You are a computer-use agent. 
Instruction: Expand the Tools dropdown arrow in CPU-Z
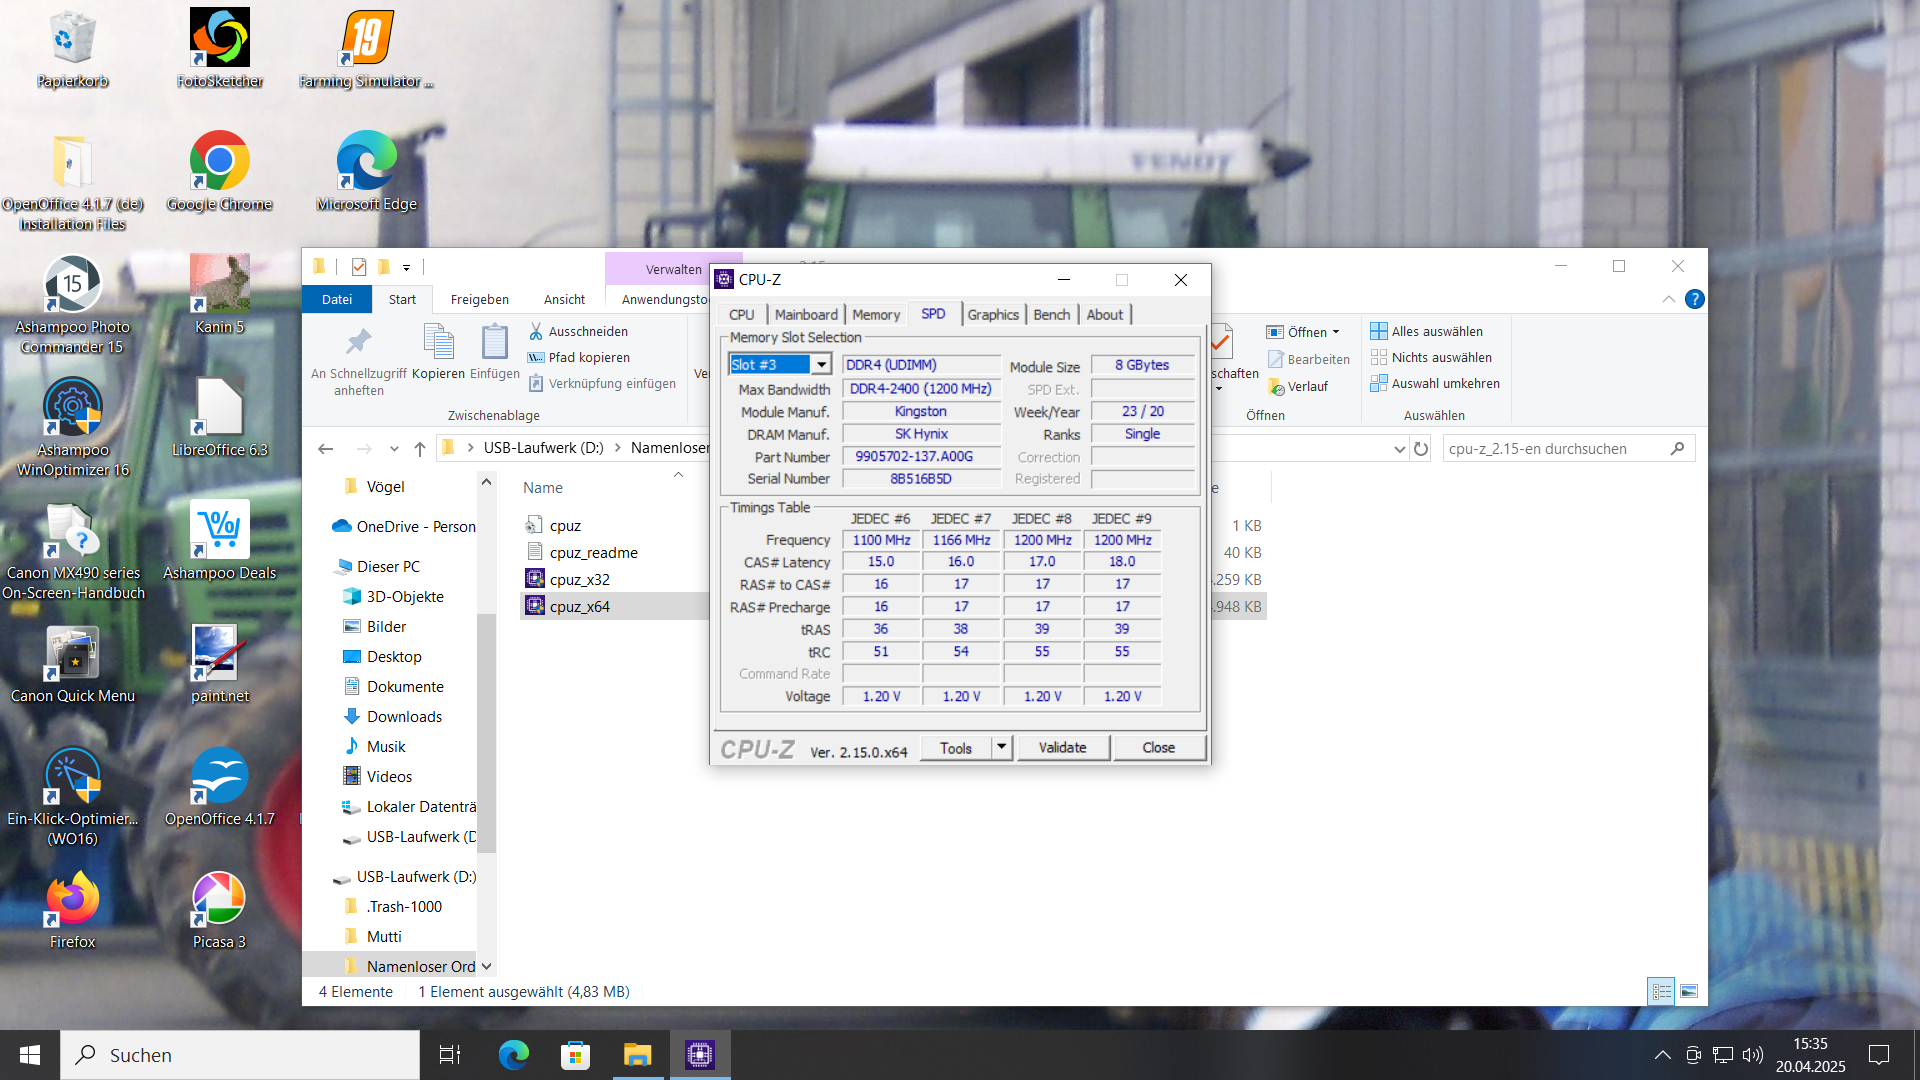tap(1001, 747)
